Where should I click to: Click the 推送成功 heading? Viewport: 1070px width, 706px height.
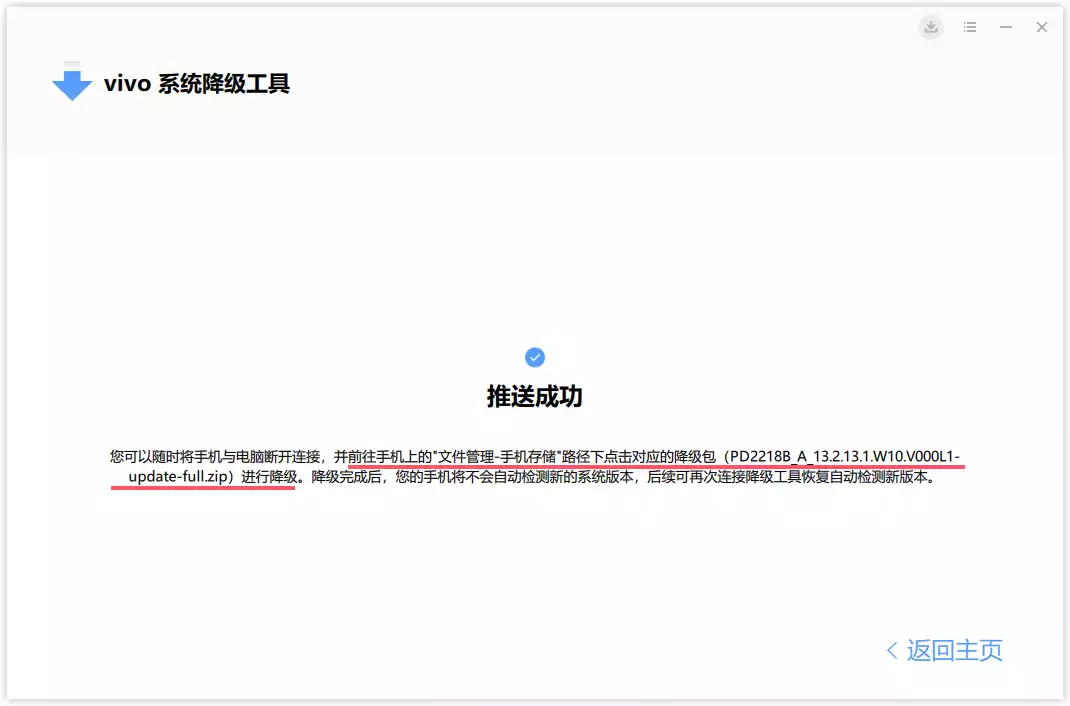[x=535, y=396]
